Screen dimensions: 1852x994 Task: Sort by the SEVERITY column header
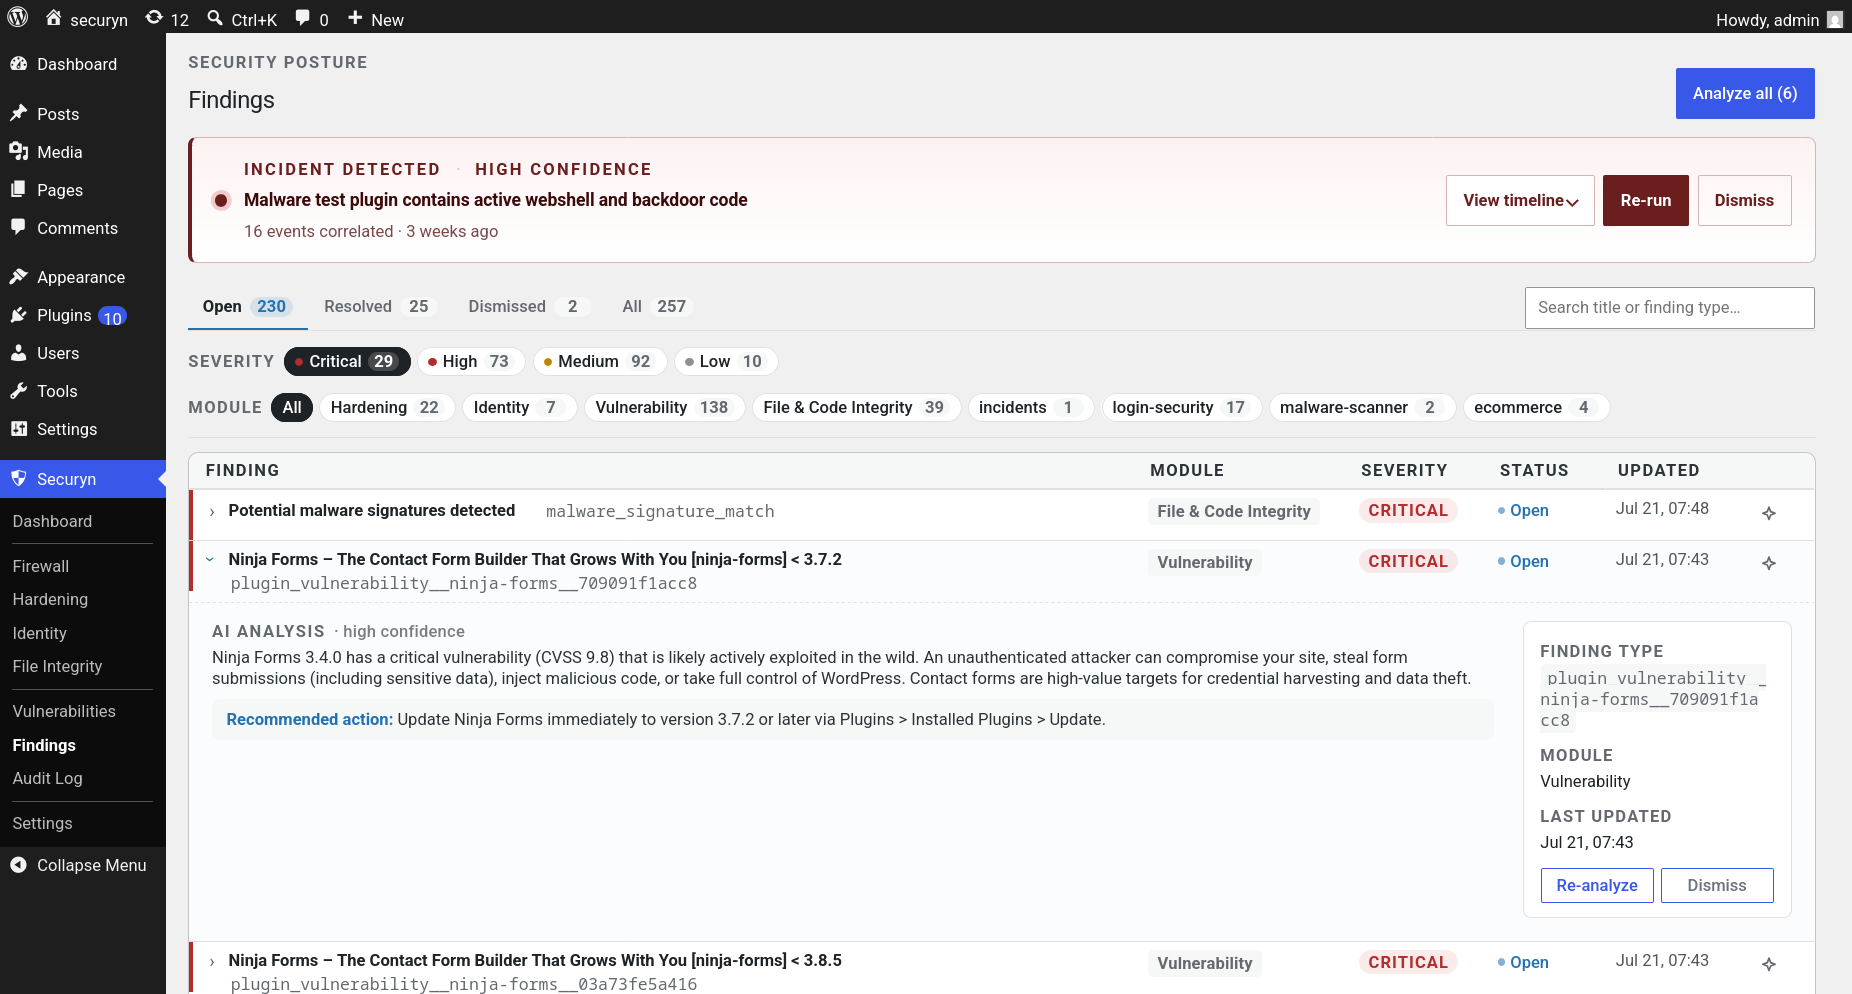click(x=1404, y=470)
